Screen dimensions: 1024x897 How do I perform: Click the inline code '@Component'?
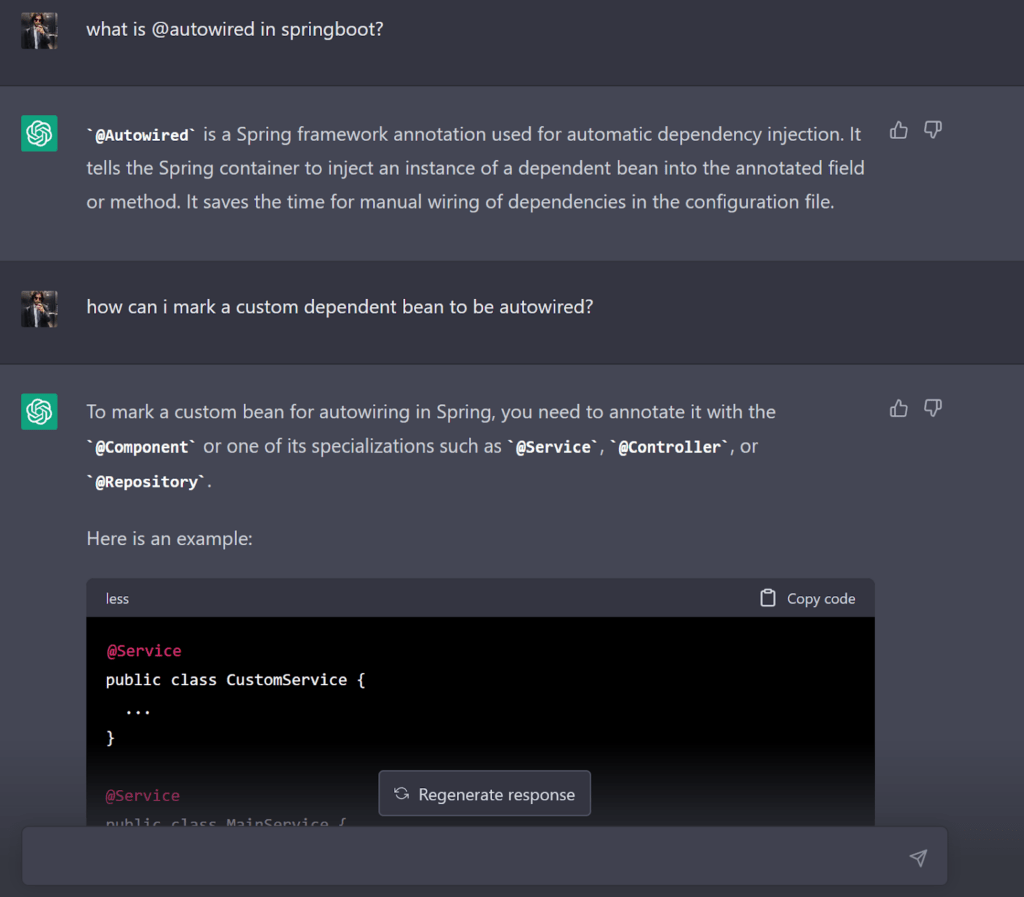(x=141, y=447)
